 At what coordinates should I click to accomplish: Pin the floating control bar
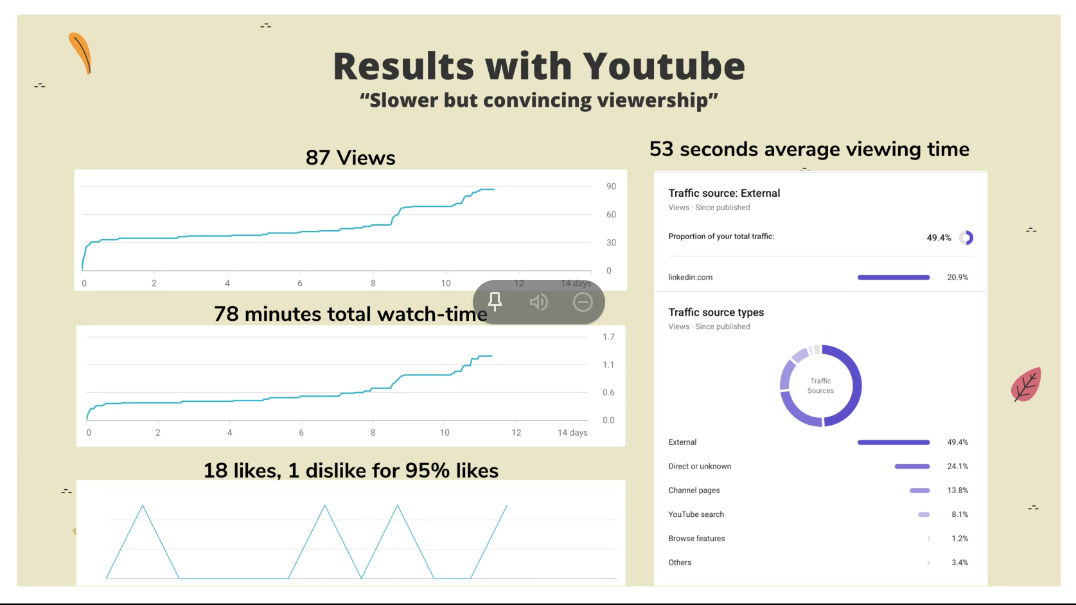pos(495,301)
